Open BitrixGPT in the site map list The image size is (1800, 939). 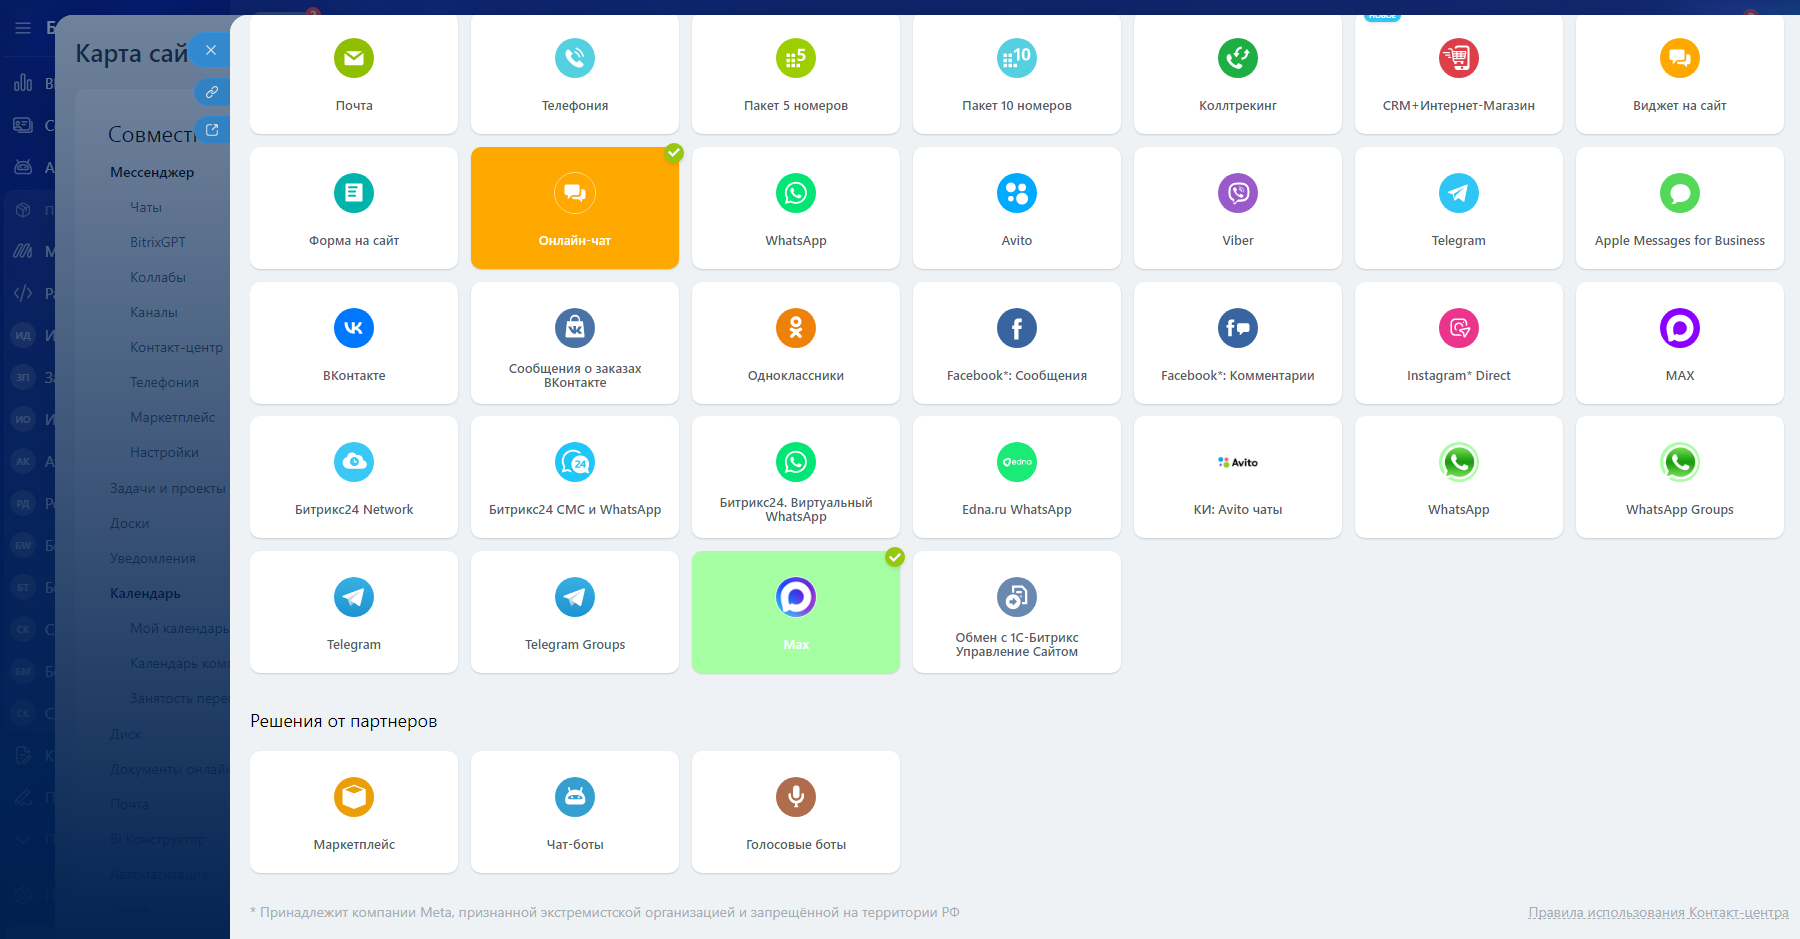(x=158, y=242)
